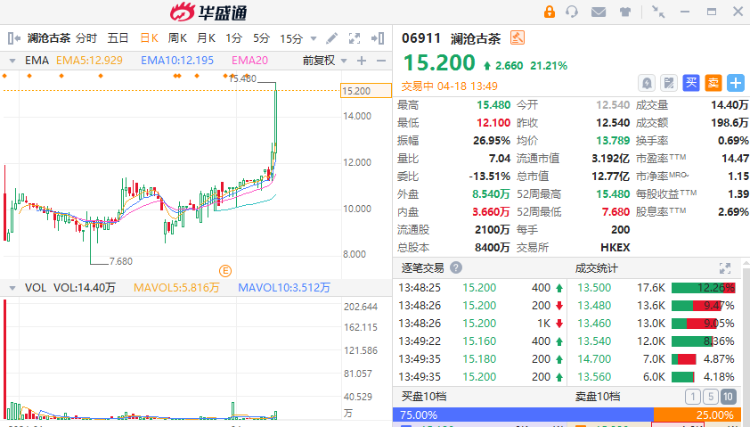Expand chart to fullscreen icon
The width and height of the screenshot is (750, 427).
tap(354, 38)
